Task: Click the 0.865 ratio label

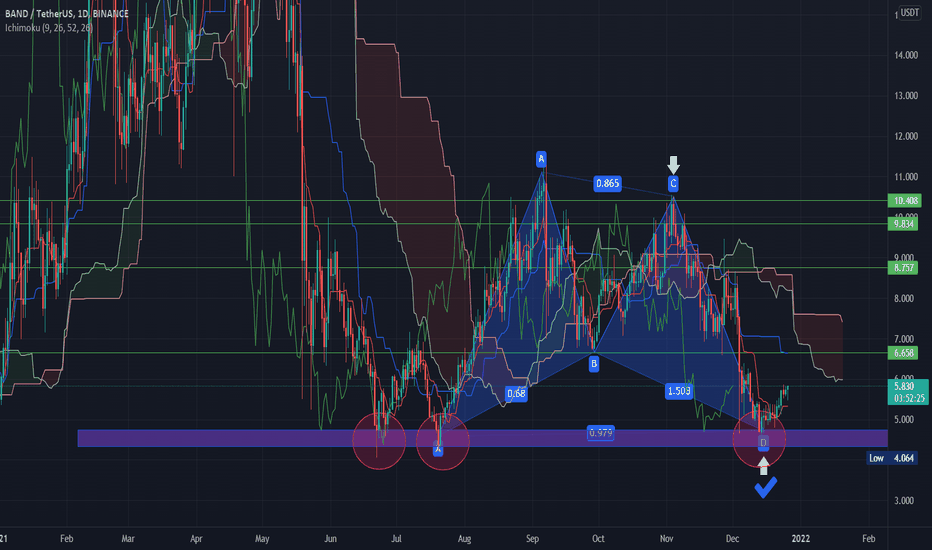Action: click(607, 183)
